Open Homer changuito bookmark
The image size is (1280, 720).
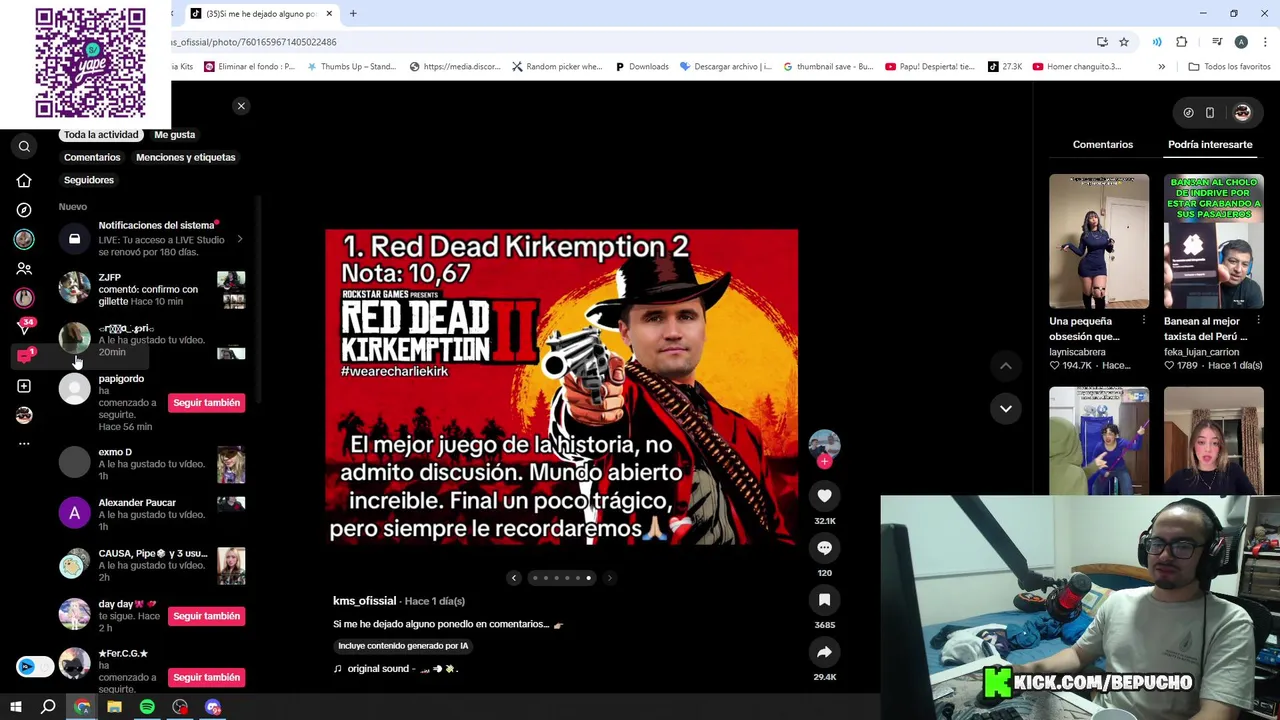point(1076,67)
